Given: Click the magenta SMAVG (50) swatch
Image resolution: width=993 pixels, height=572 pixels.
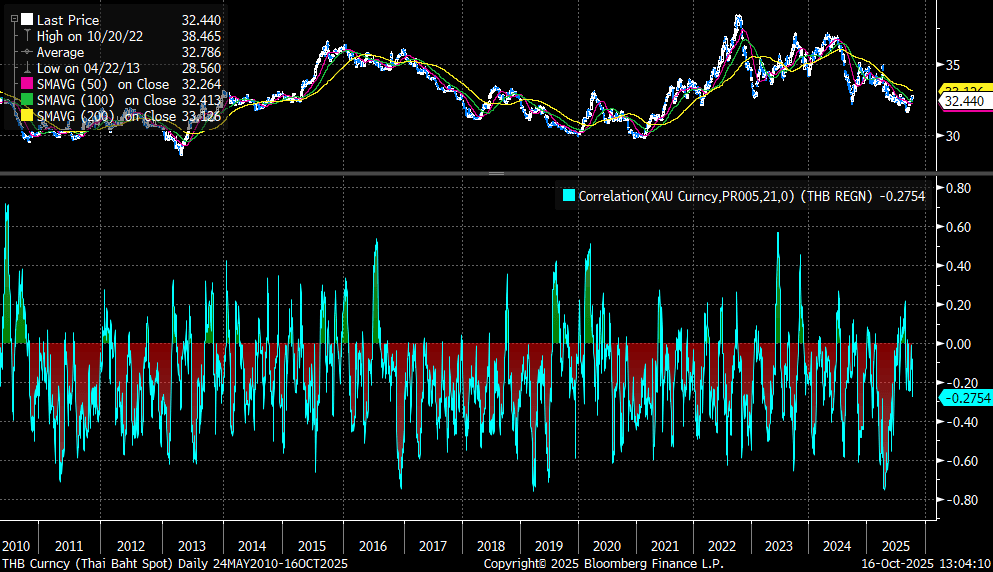Looking at the screenshot, I should pyautogui.click(x=27, y=84).
